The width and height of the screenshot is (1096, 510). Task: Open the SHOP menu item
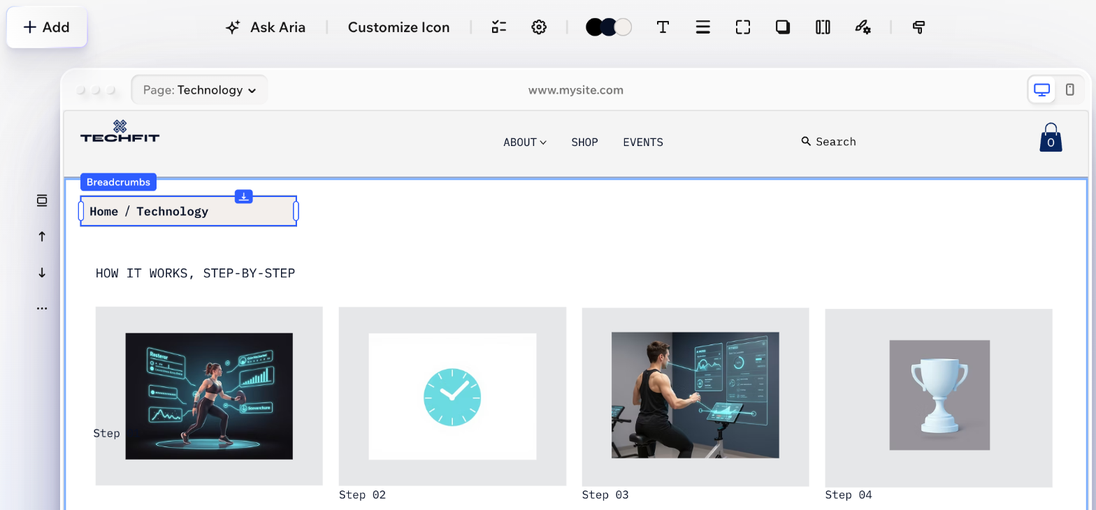pyautogui.click(x=584, y=142)
